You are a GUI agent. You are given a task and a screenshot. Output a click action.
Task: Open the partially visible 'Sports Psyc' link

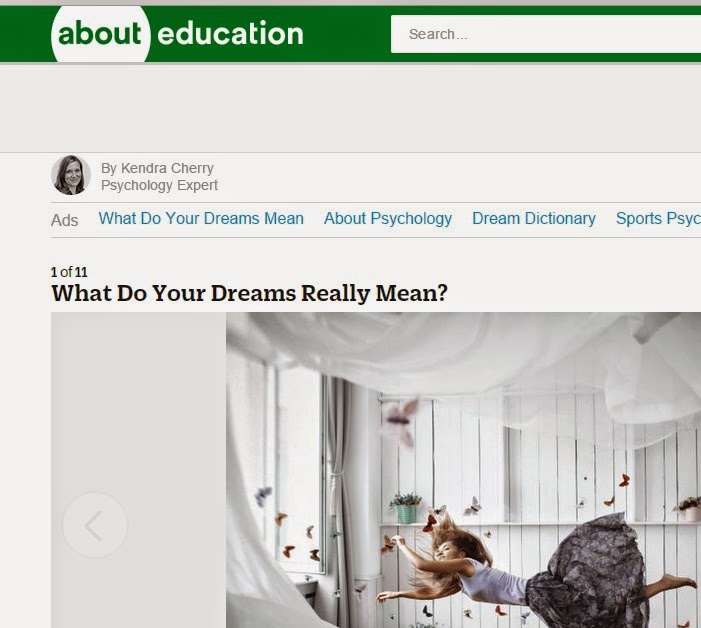[x=658, y=219]
